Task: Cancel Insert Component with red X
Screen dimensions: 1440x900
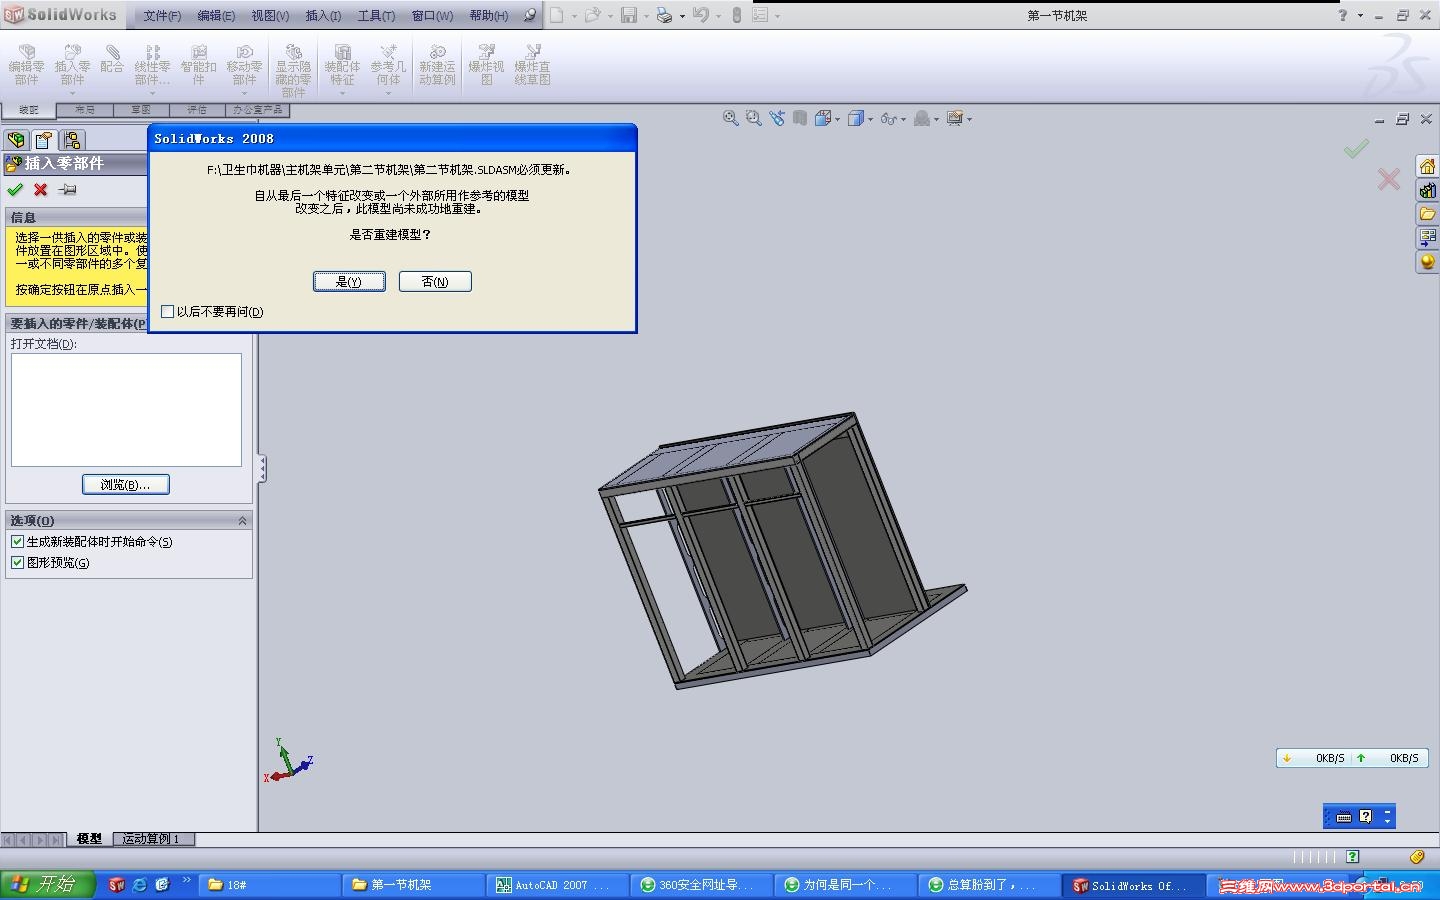Action: (x=40, y=189)
